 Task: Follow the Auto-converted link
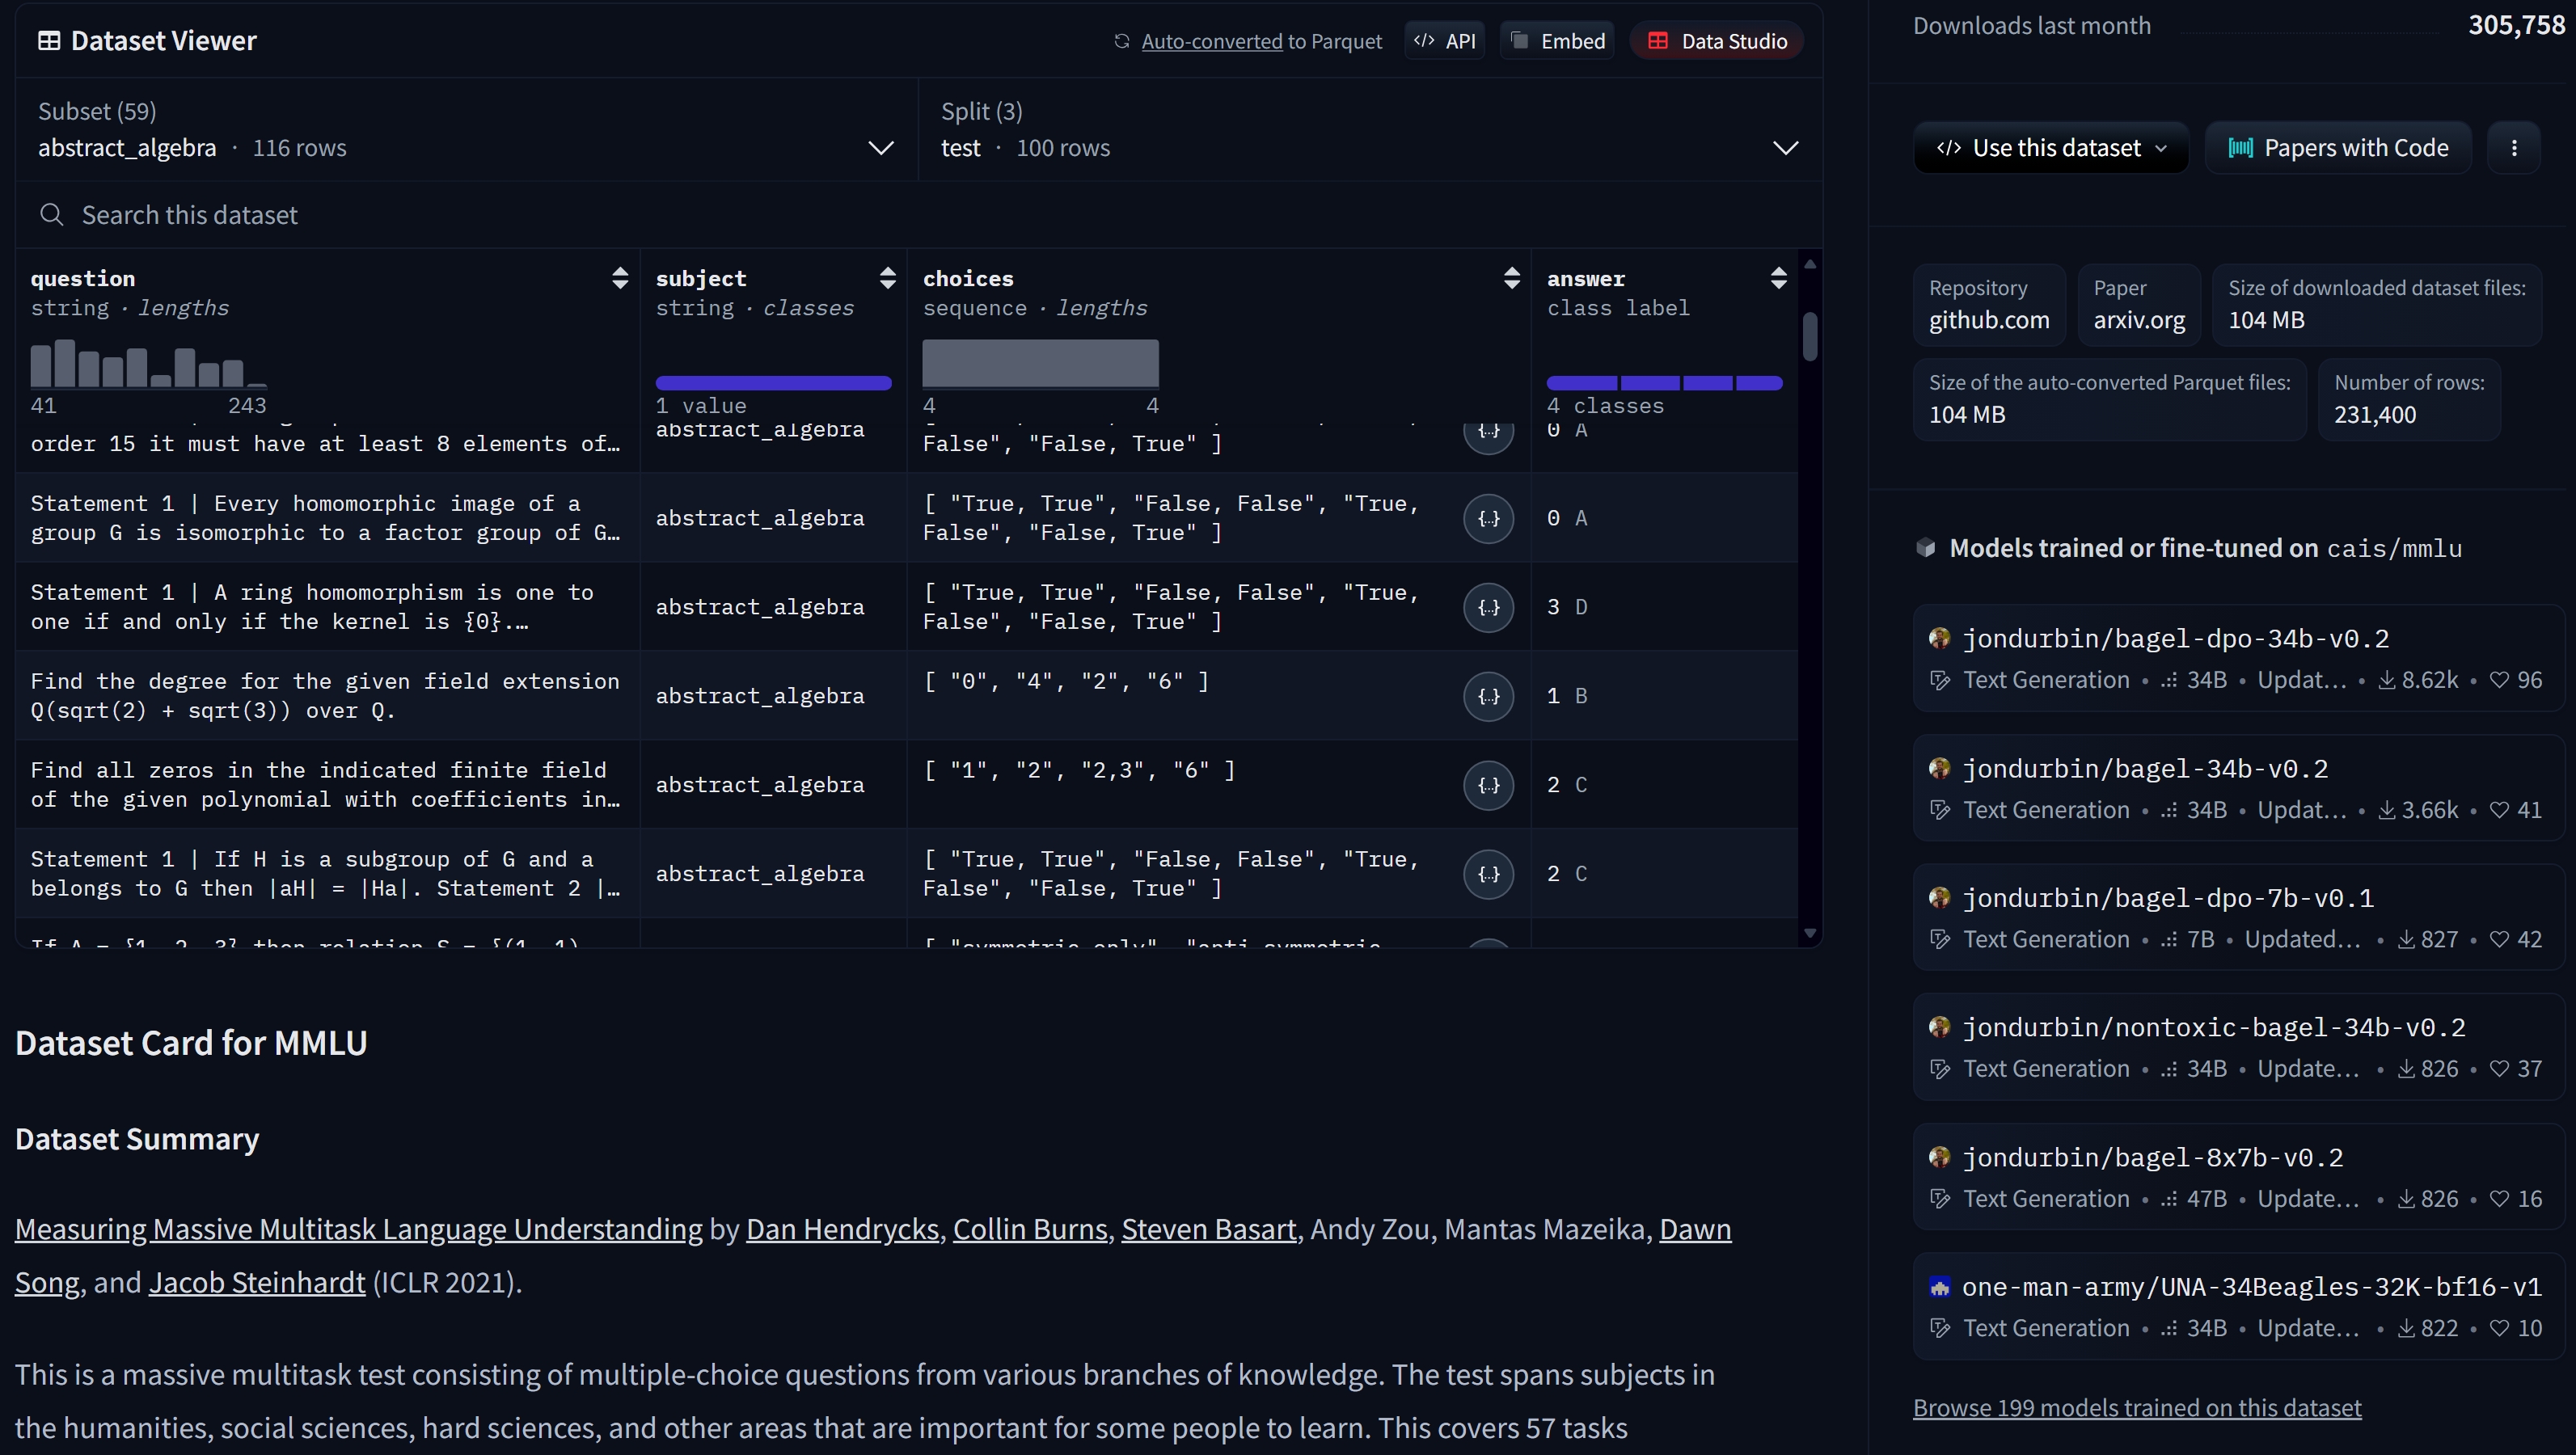click(x=1211, y=41)
